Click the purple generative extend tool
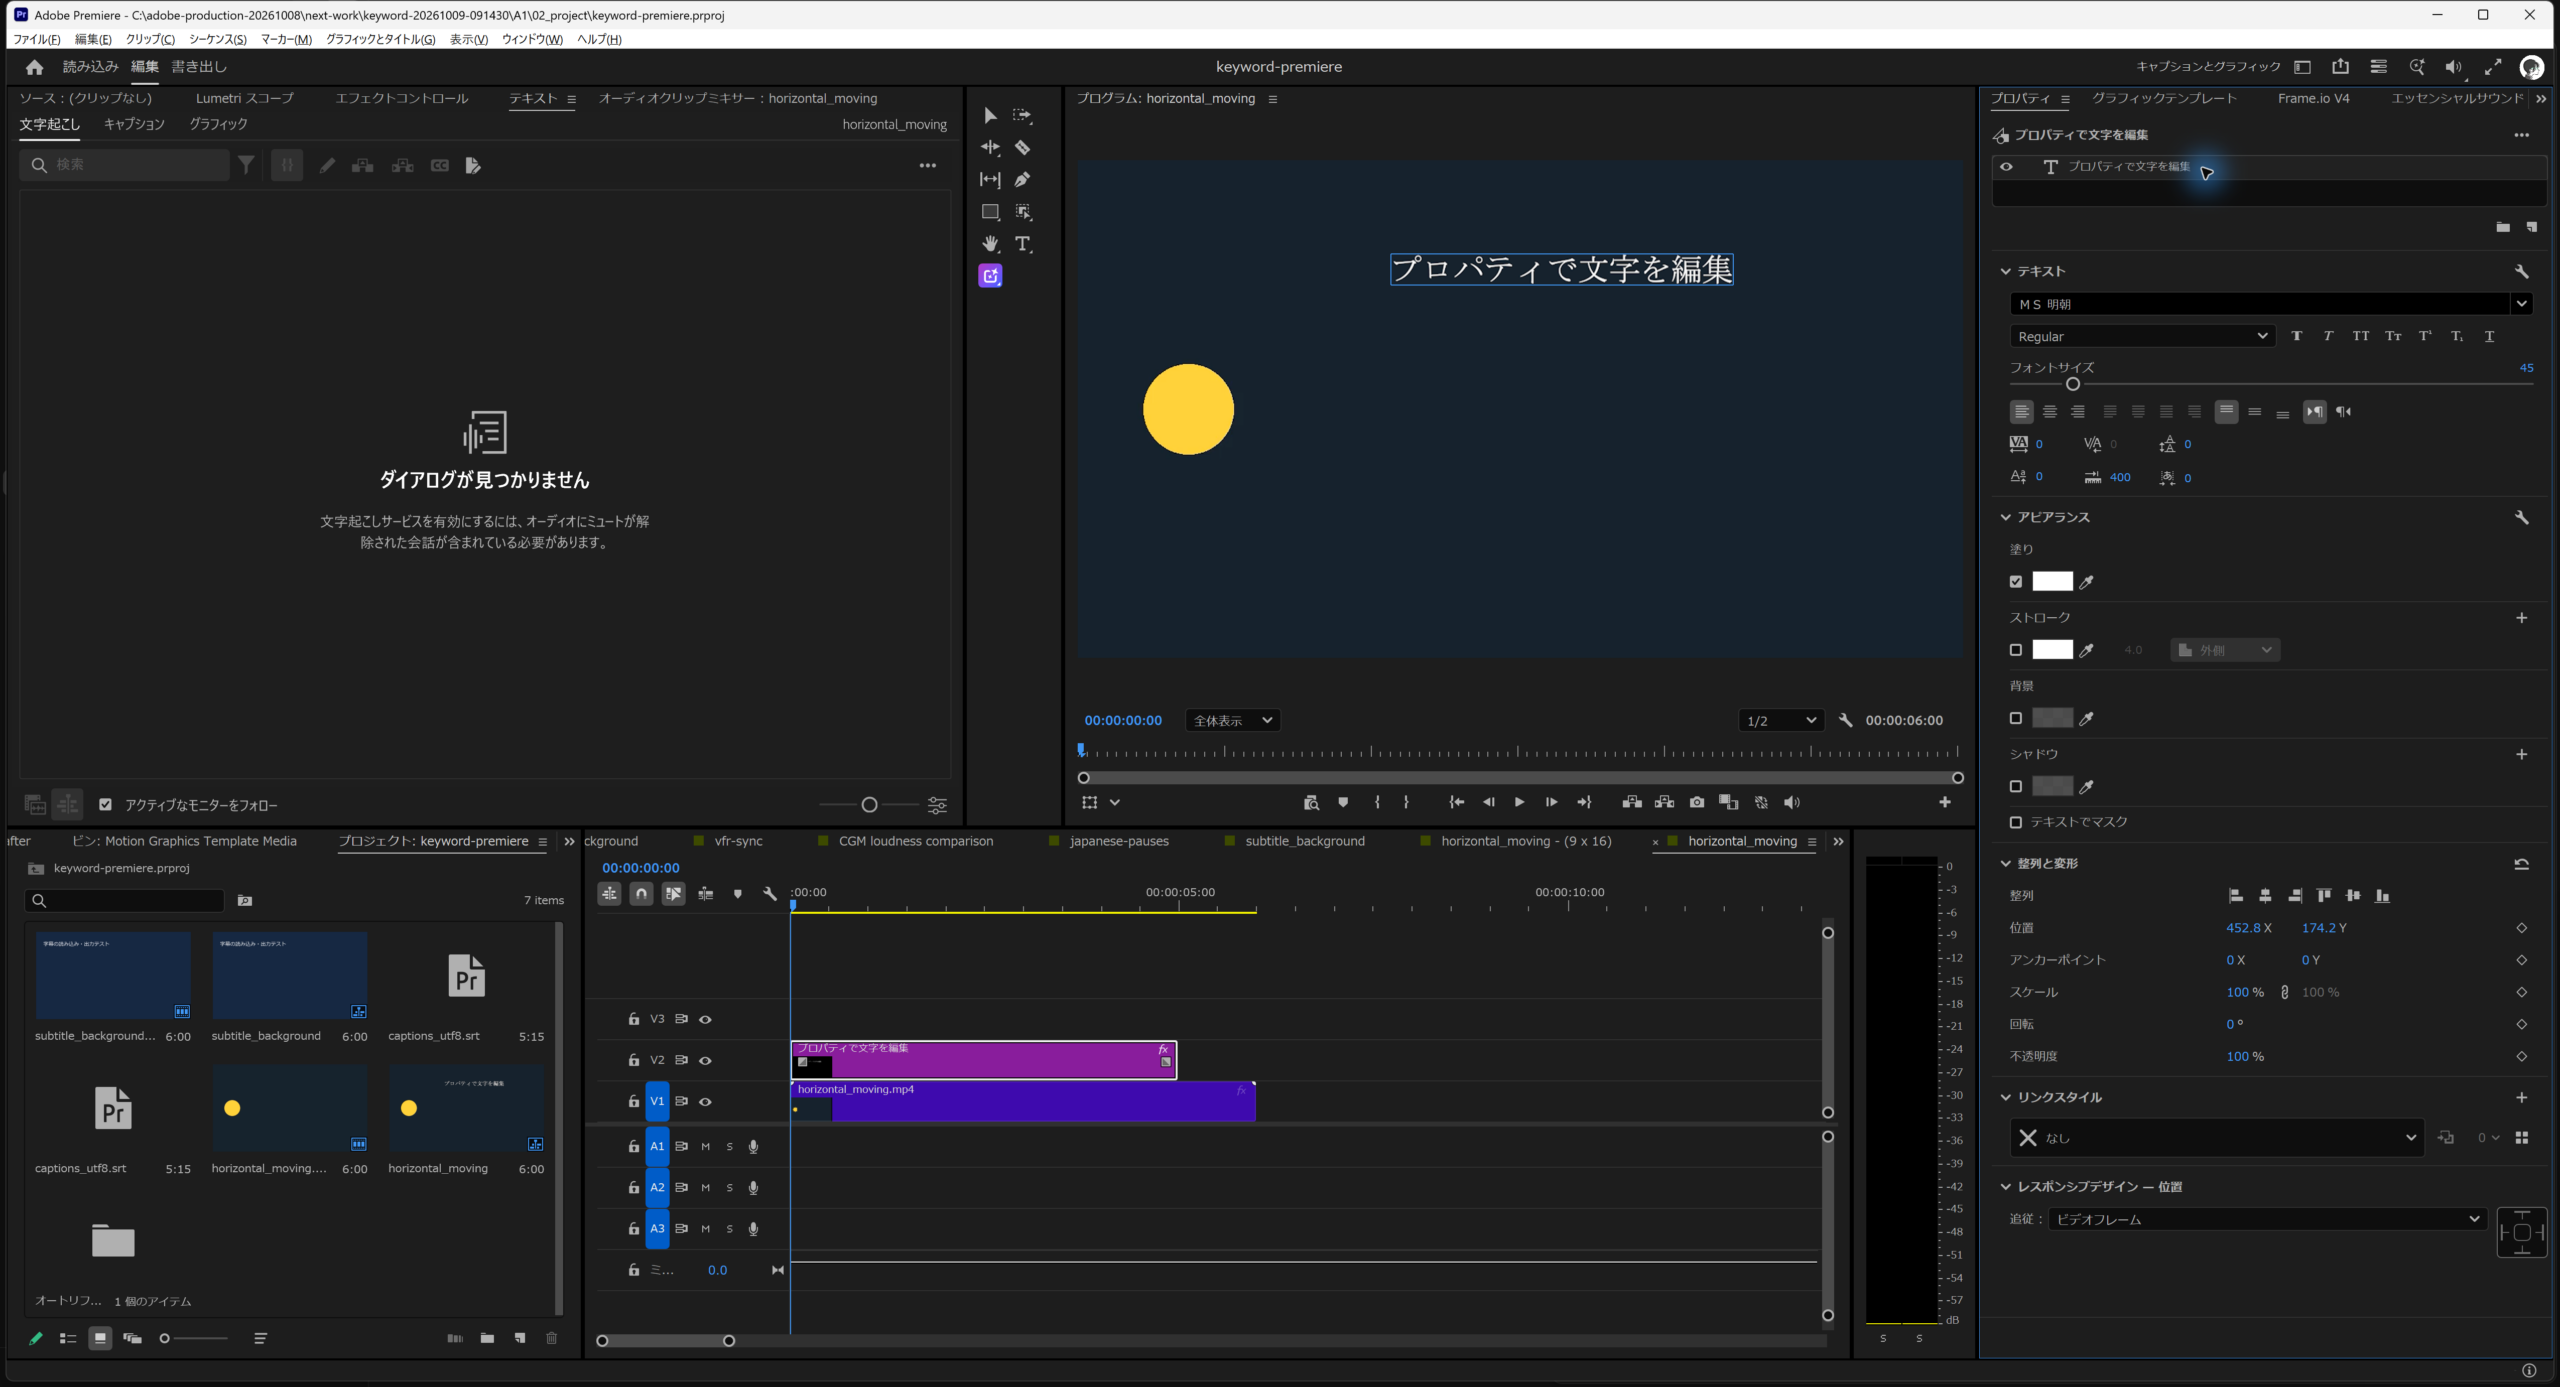2560x1387 pixels. pyautogui.click(x=990, y=276)
